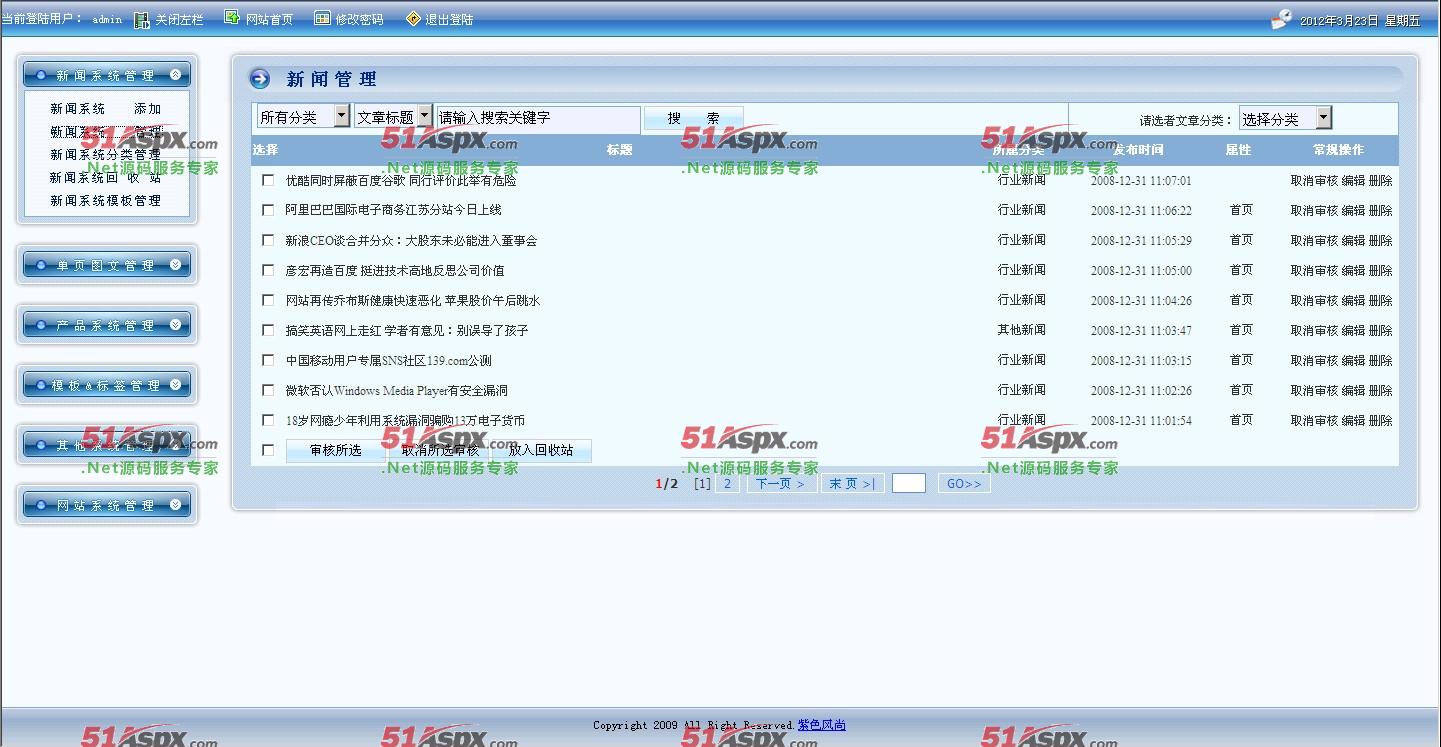Check the checkbox for the 优酷 news row

tap(268, 180)
